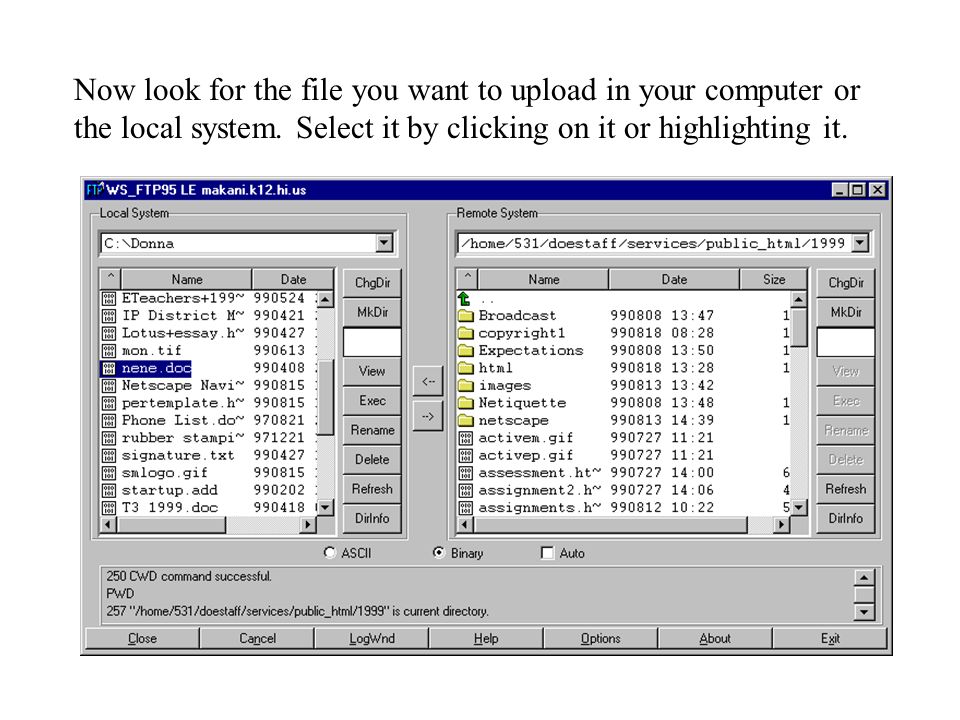Click the local Refresh button
The height and width of the screenshot is (720, 960).
(372, 489)
